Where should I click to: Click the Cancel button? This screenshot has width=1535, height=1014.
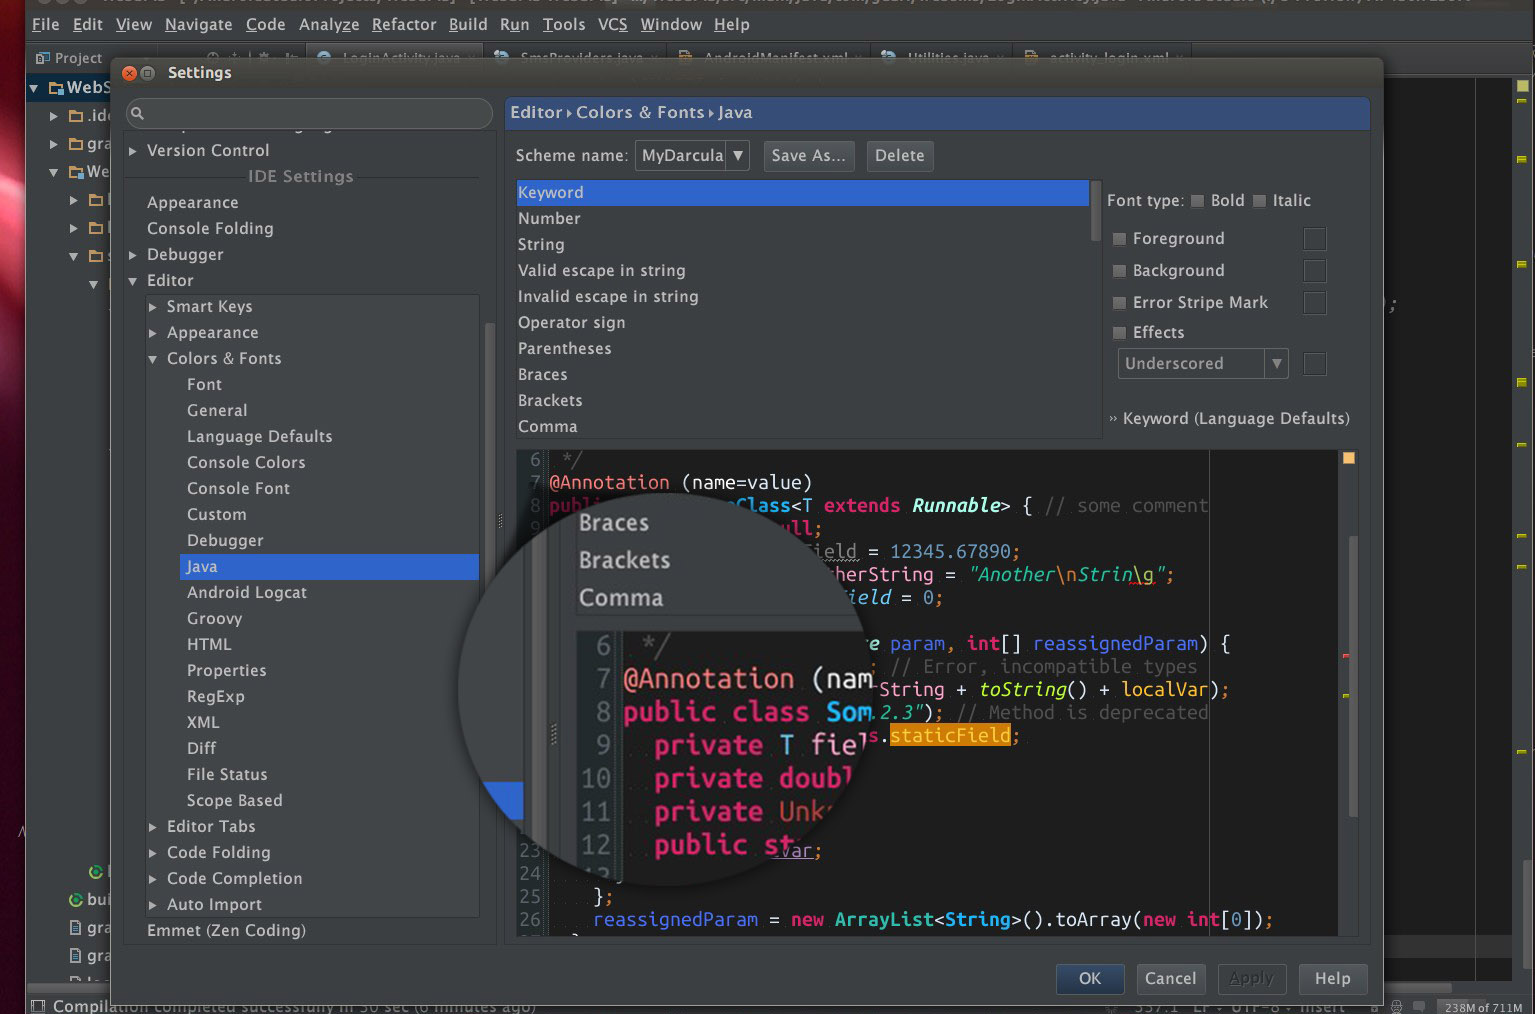1170,979
